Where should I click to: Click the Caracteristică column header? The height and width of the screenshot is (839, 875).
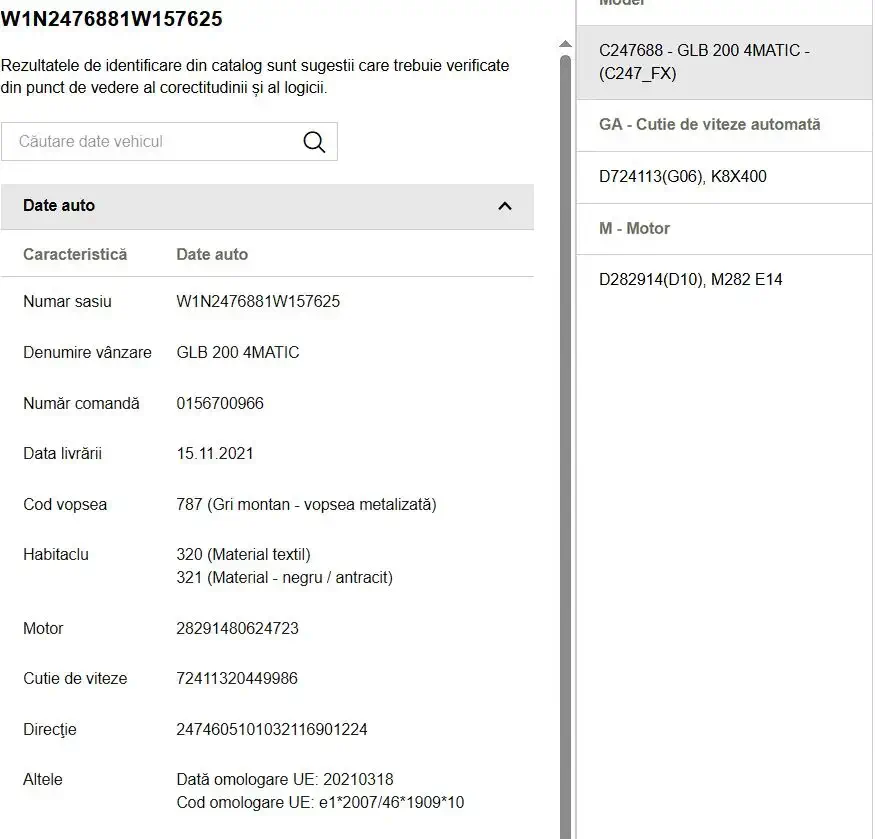tap(75, 255)
